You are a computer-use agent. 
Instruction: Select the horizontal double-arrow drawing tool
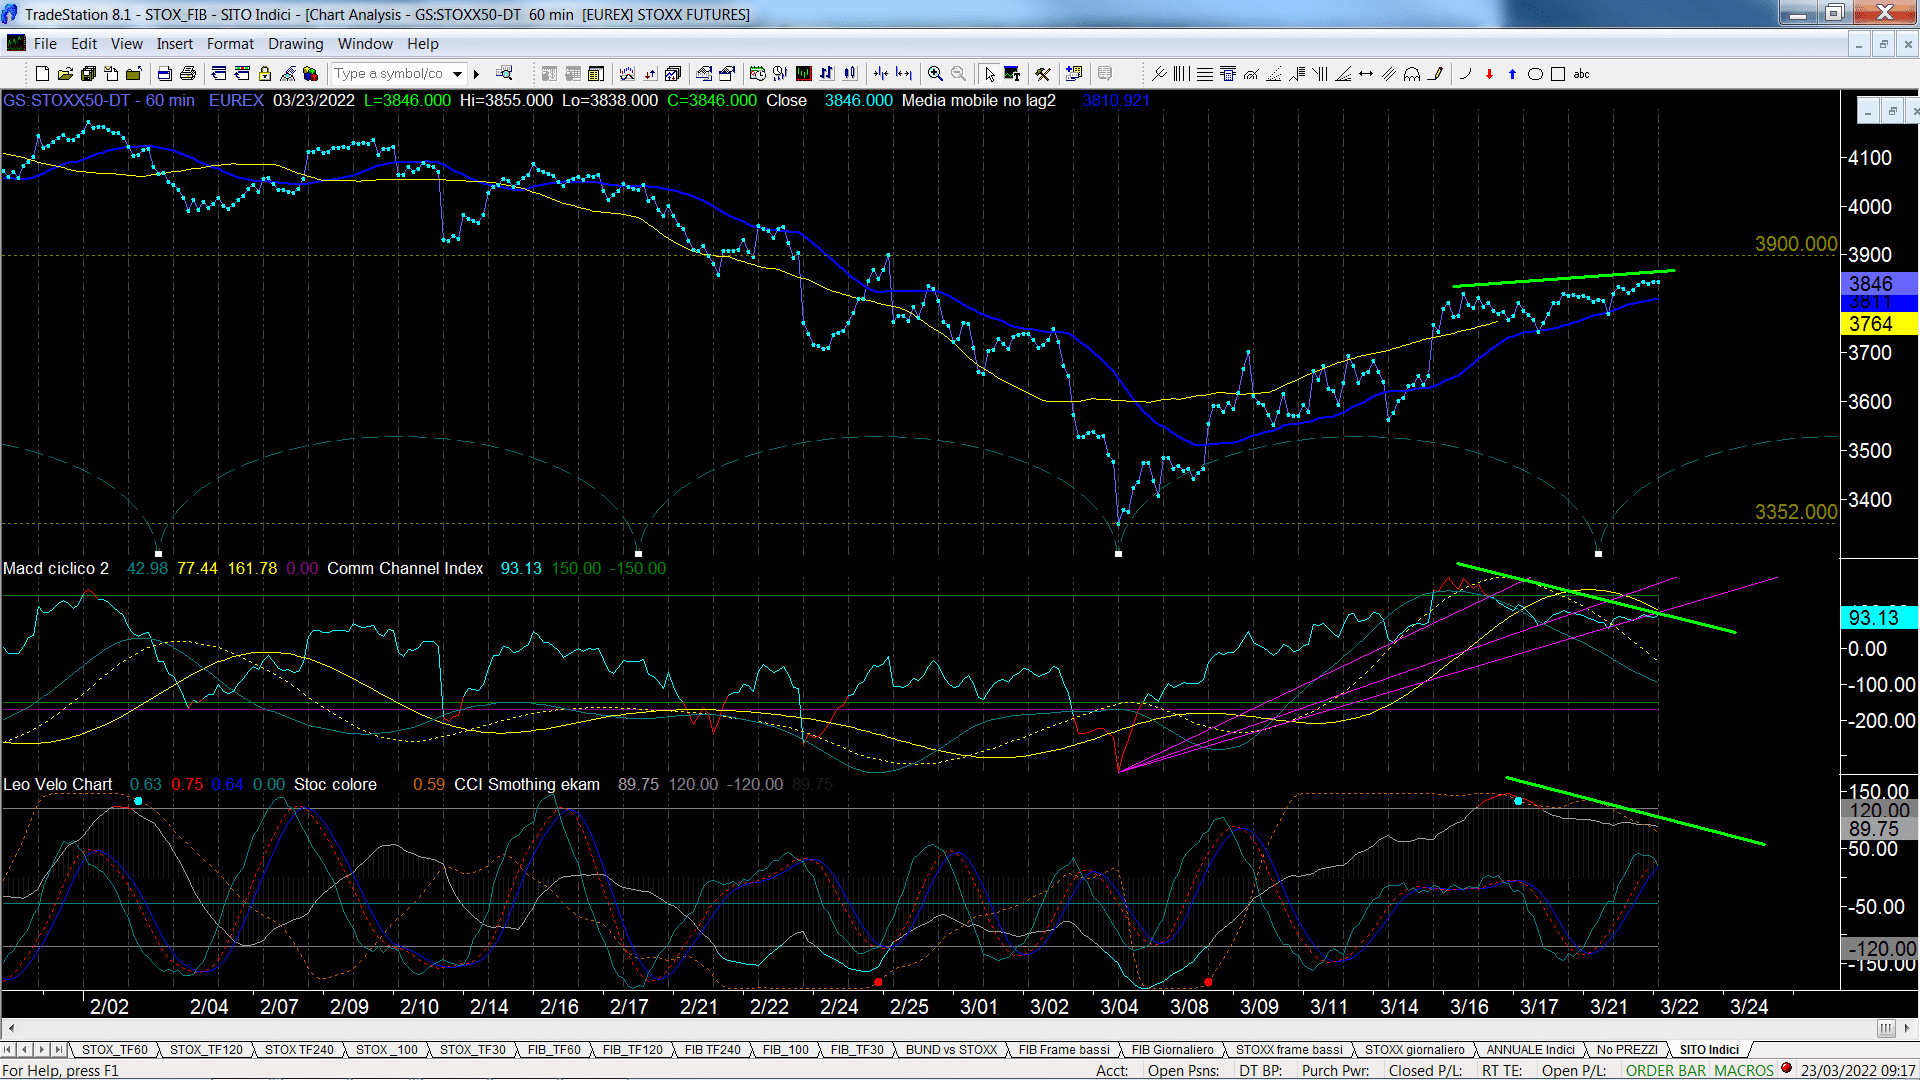pos(1366,74)
